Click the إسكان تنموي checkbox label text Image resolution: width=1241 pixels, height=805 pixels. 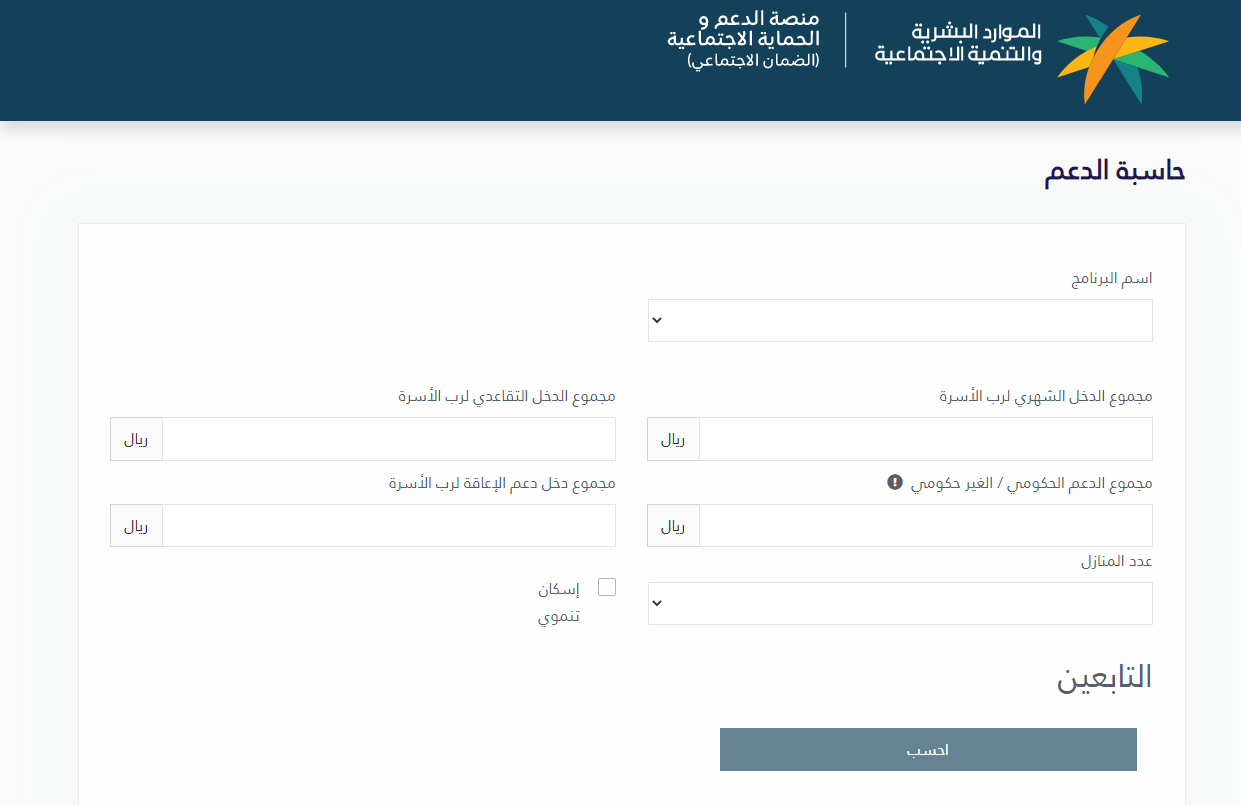(x=559, y=602)
